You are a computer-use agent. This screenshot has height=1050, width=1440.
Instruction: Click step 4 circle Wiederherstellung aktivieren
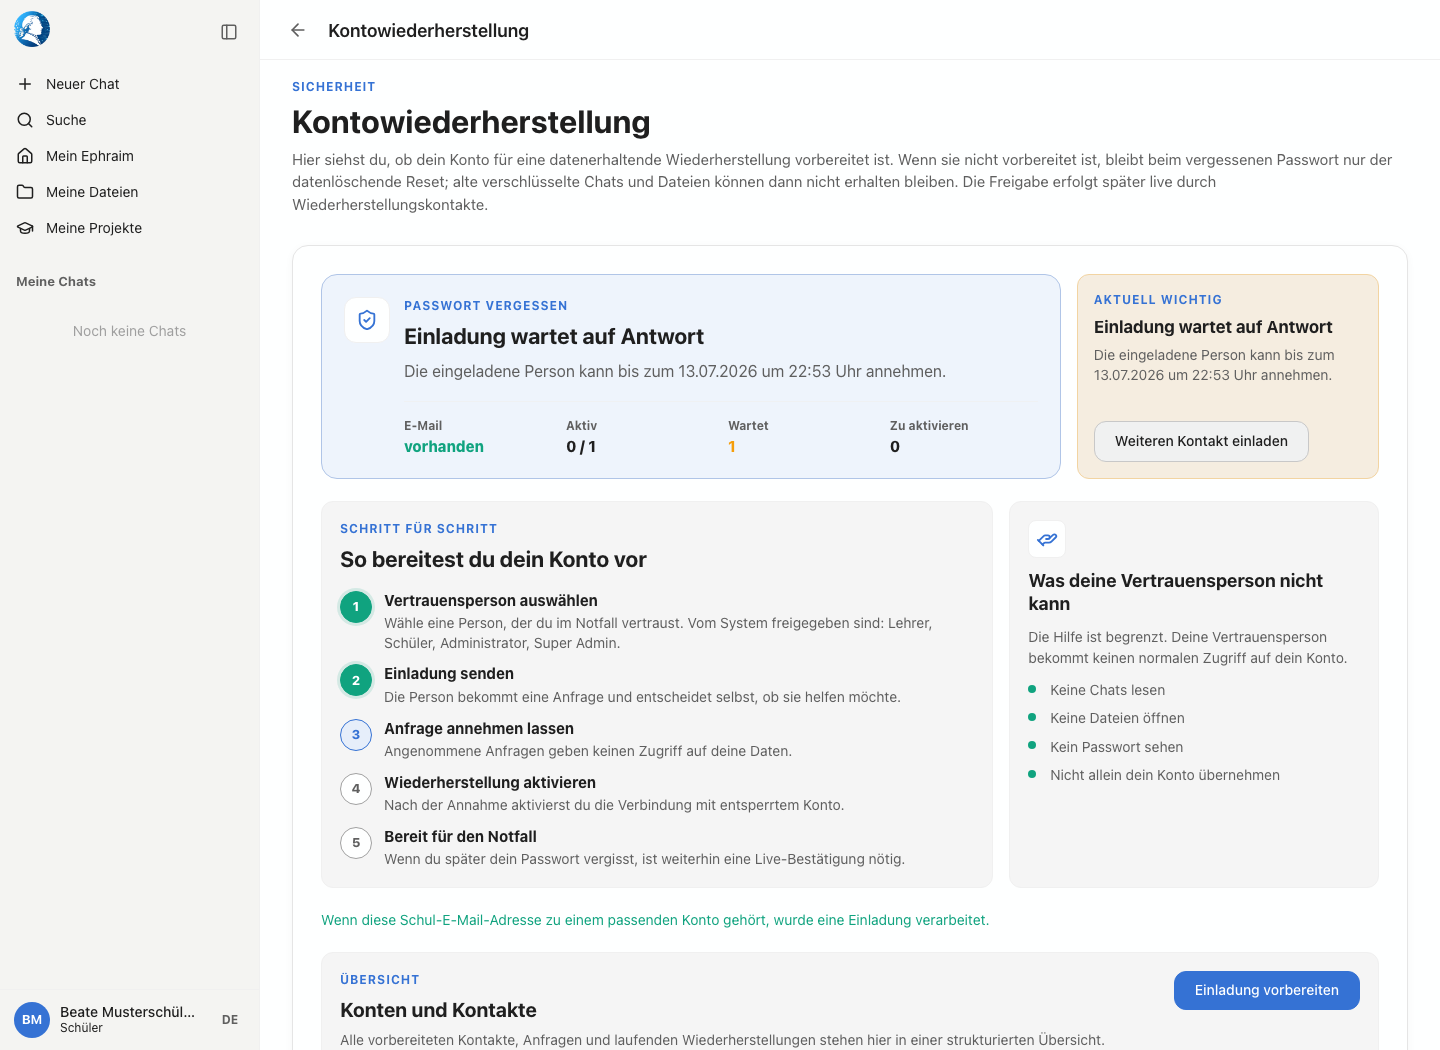(x=356, y=789)
